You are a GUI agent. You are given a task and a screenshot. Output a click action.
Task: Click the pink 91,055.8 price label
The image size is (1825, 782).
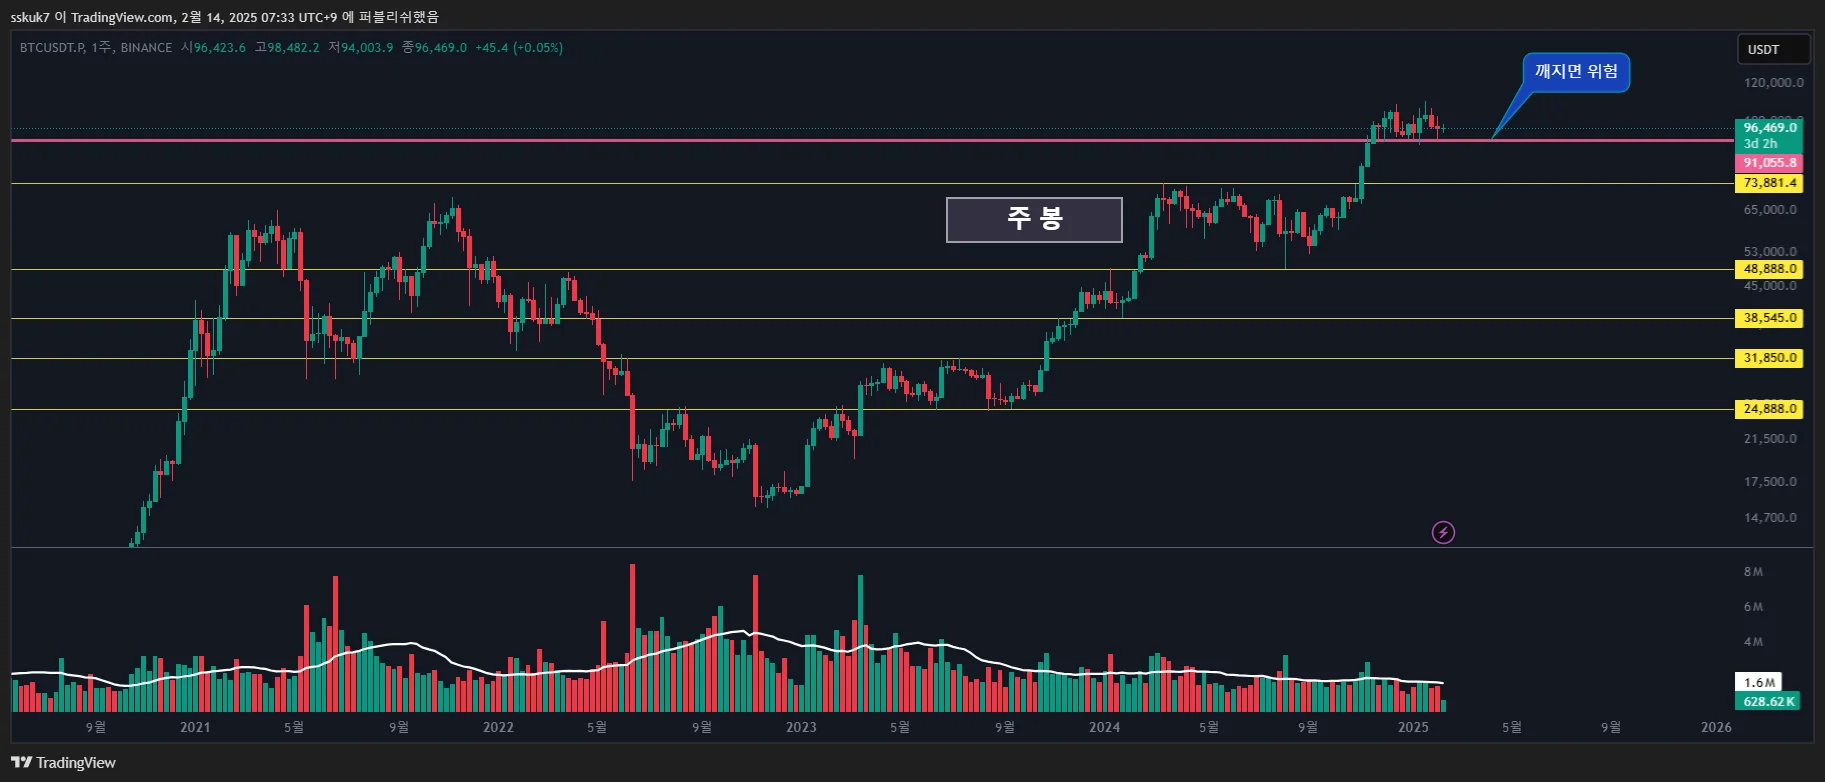(x=1769, y=163)
